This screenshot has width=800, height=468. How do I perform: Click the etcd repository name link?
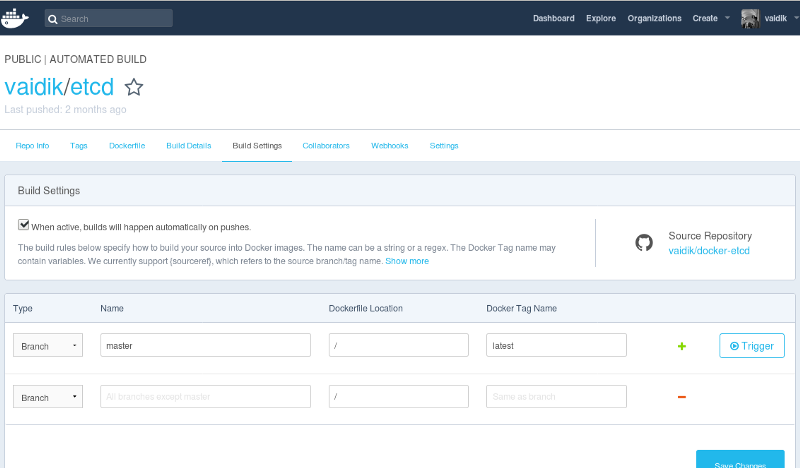coord(92,87)
